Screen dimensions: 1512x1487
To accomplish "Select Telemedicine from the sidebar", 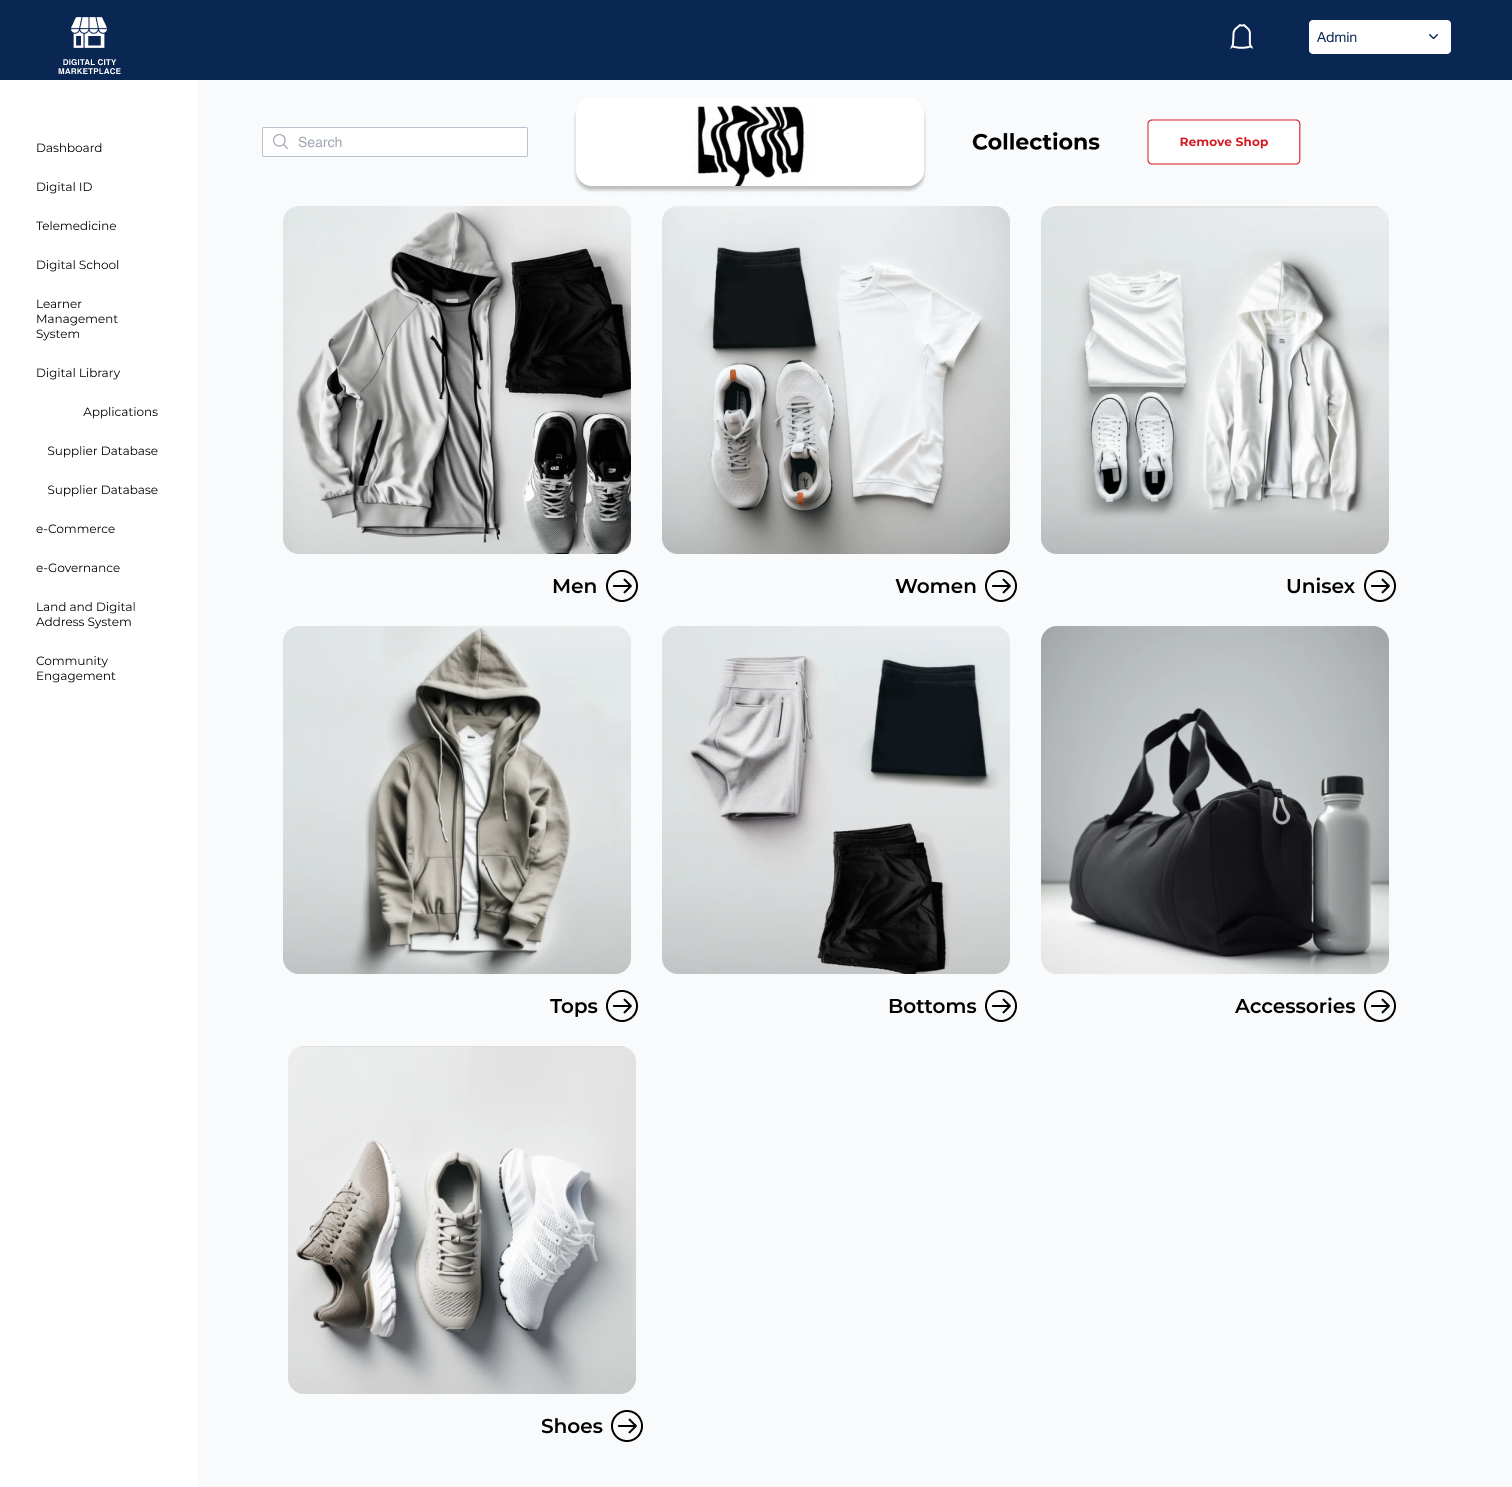I will click(76, 226).
